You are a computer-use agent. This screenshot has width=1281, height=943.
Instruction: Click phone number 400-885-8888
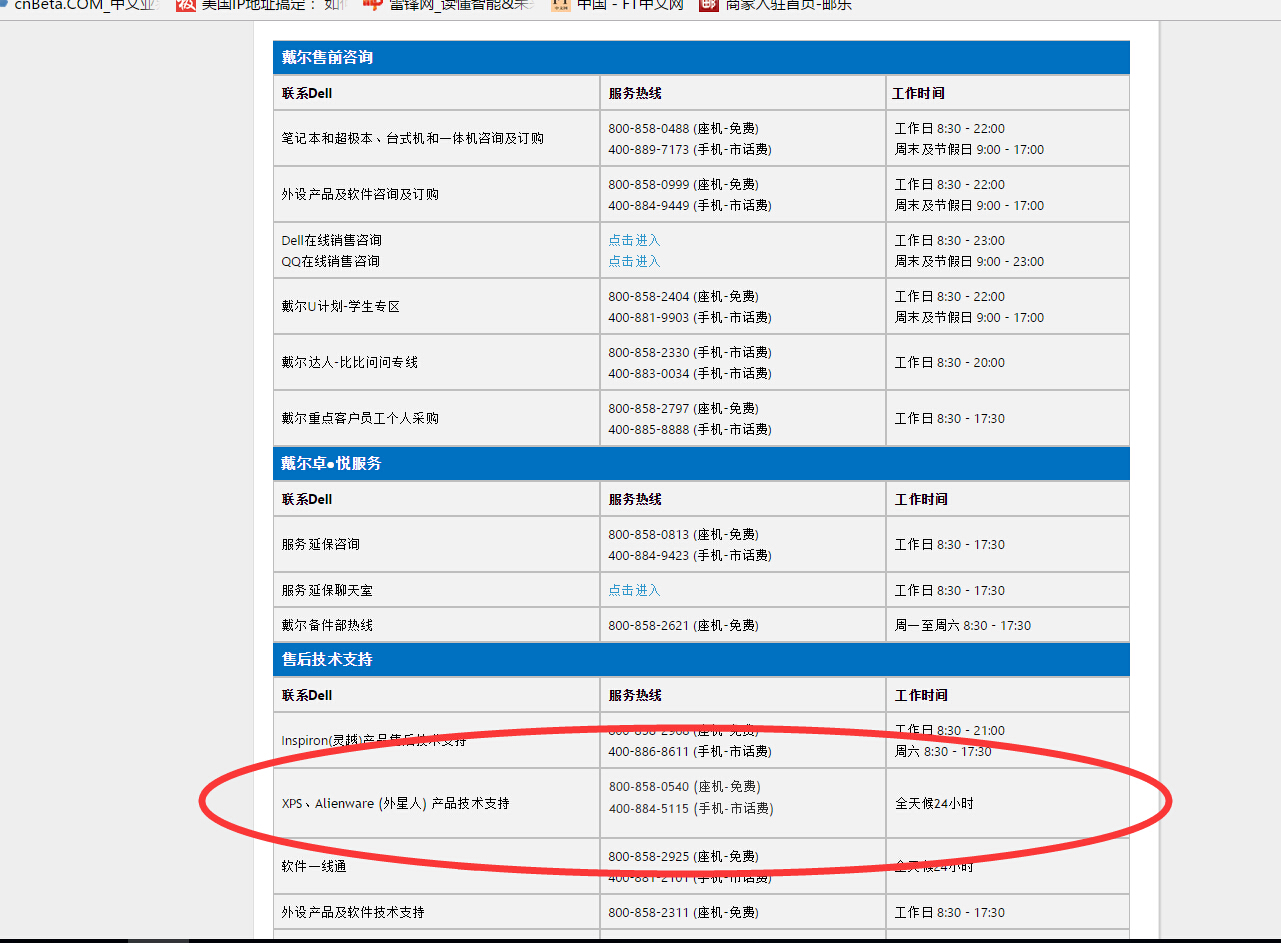649,429
